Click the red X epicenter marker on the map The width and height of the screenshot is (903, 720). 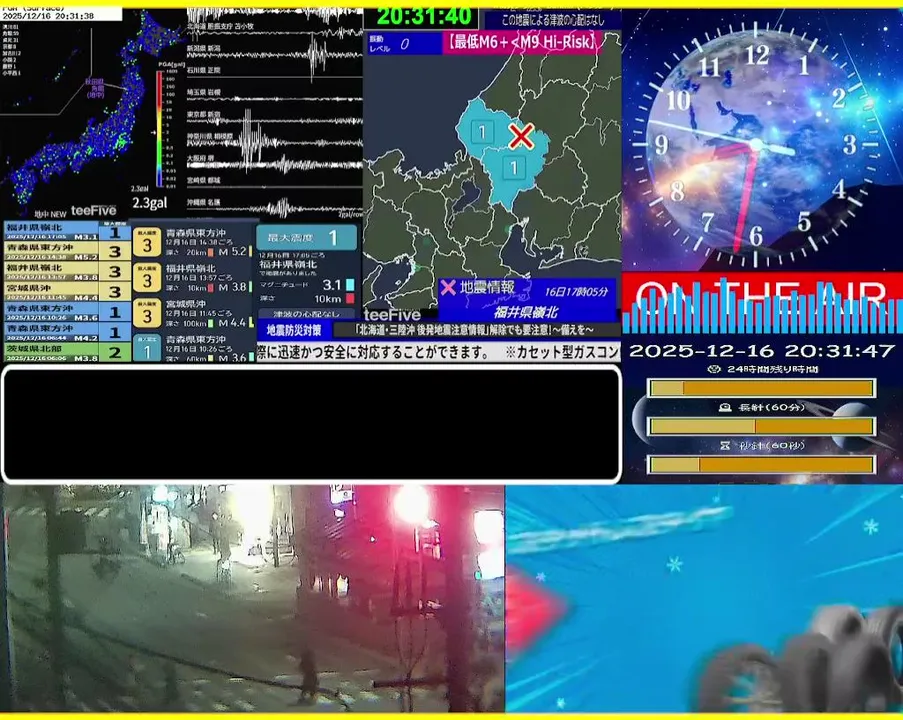(521, 137)
